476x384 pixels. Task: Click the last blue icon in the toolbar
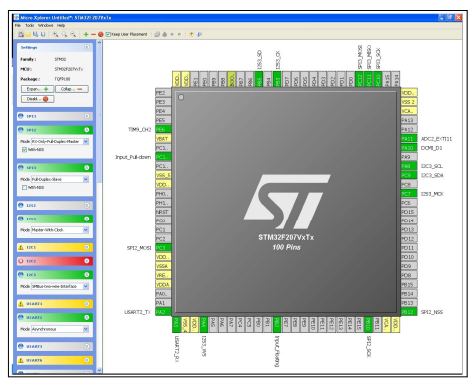click(199, 34)
